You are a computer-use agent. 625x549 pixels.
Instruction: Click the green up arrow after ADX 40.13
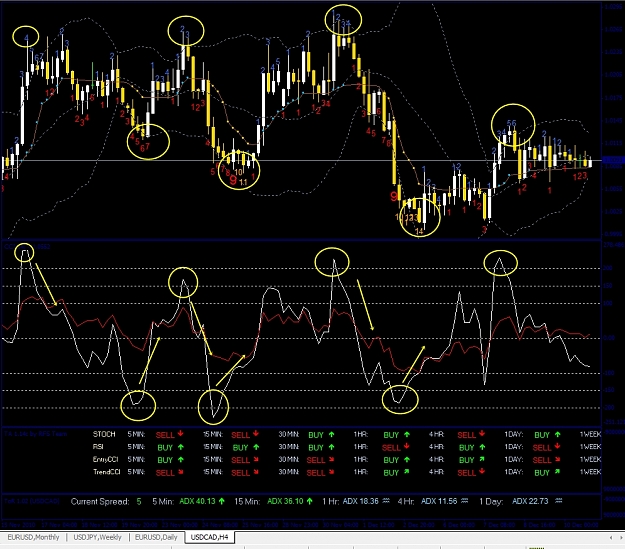tap(222, 501)
